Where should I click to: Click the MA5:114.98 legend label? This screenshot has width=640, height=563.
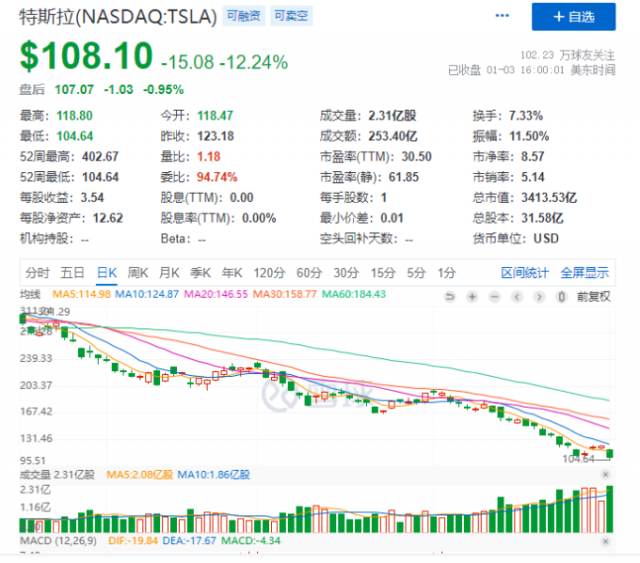(x=82, y=294)
